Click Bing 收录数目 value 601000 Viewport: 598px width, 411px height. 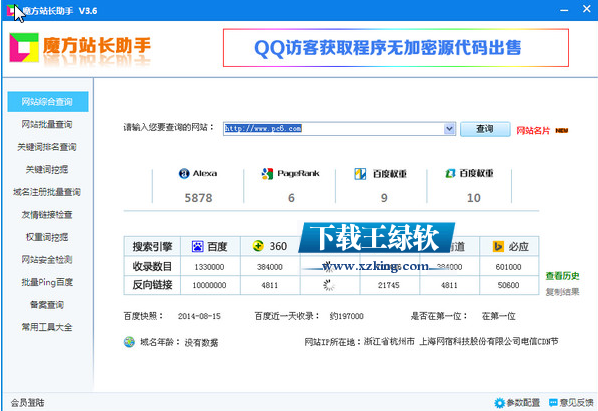pyautogui.click(x=508, y=267)
